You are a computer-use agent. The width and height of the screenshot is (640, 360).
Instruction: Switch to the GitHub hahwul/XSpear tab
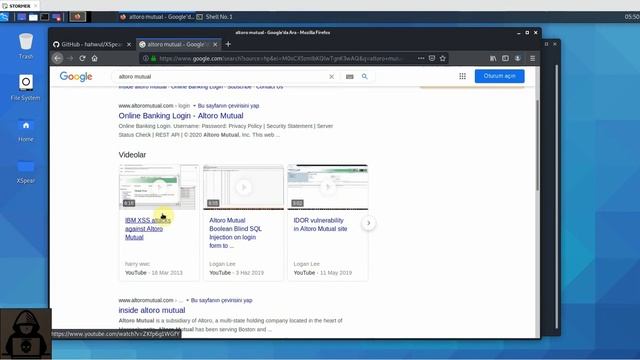[x=93, y=44]
